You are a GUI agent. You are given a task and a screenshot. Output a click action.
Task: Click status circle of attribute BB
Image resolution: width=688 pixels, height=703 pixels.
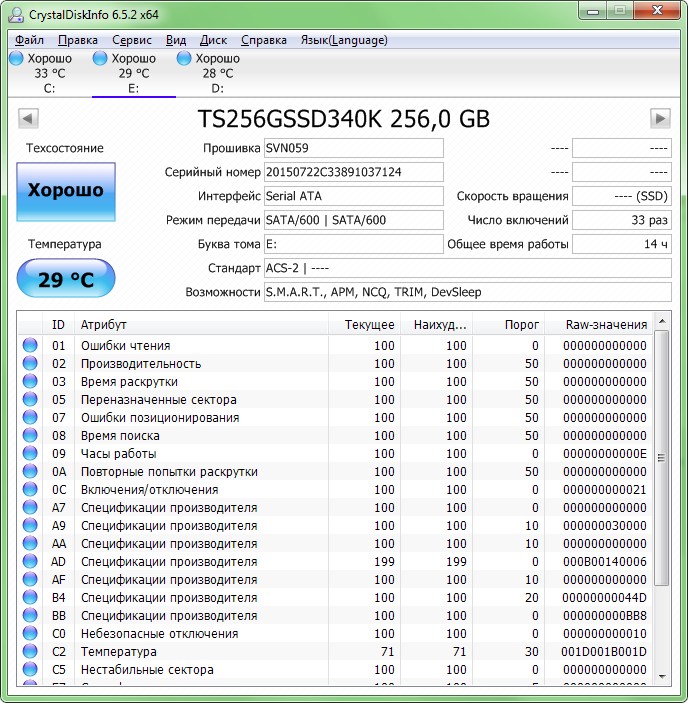tap(30, 615)
